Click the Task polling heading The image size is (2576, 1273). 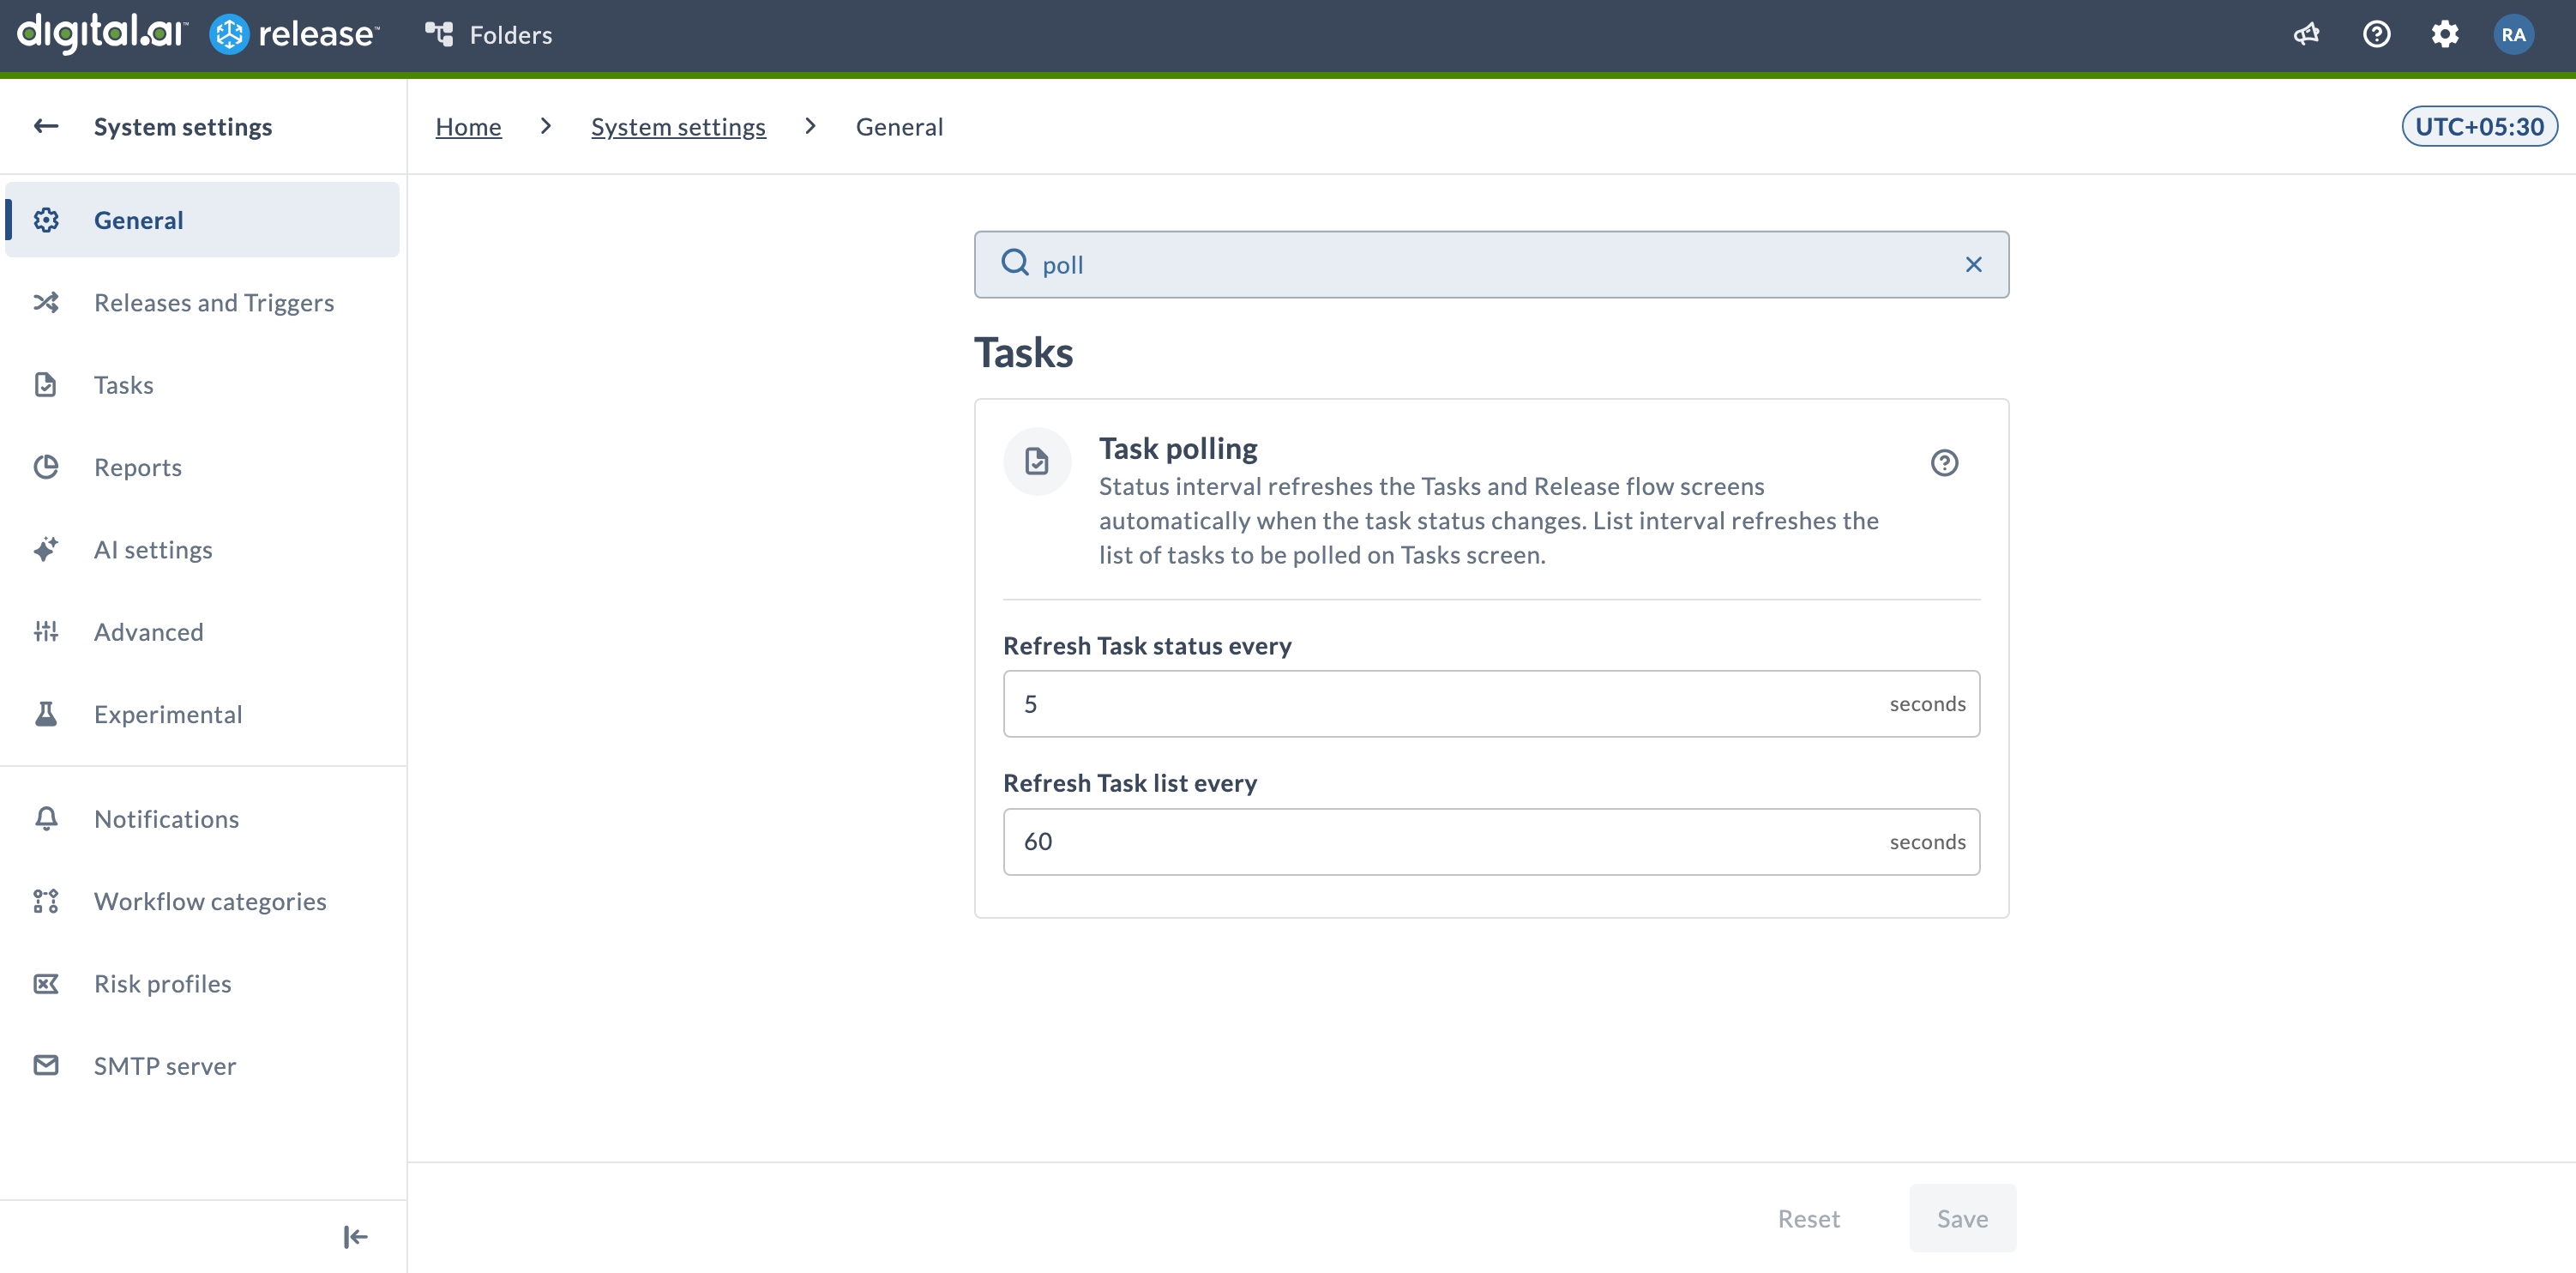point(1178,448)
